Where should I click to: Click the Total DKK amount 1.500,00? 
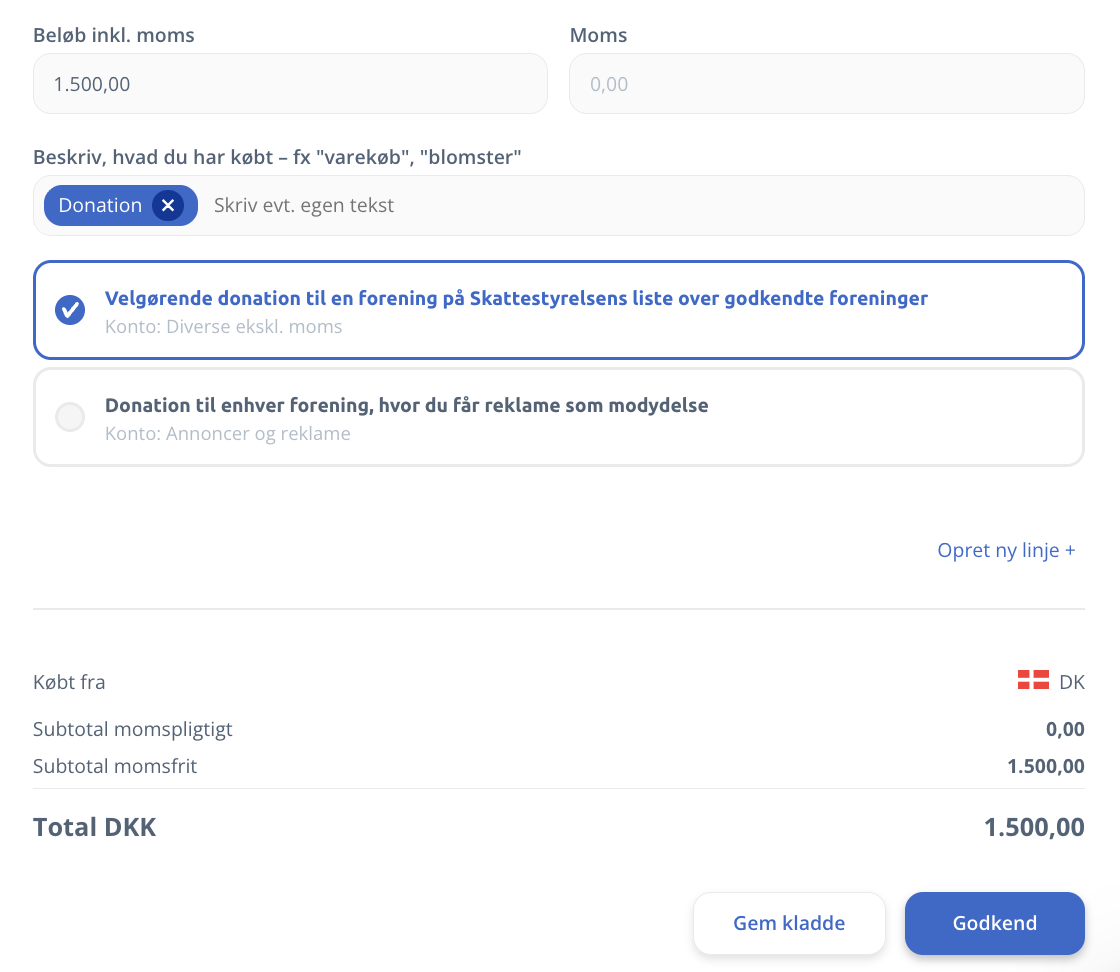pyautogui.click(x=1033, y=827)
